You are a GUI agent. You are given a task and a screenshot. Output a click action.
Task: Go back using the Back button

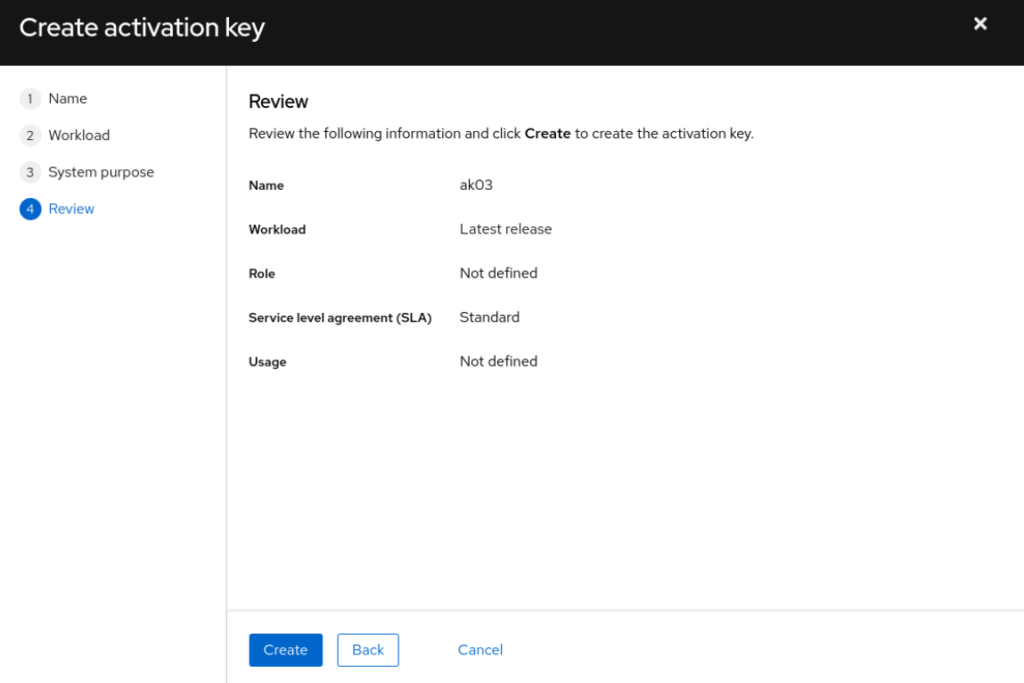[x=368, y=650]
